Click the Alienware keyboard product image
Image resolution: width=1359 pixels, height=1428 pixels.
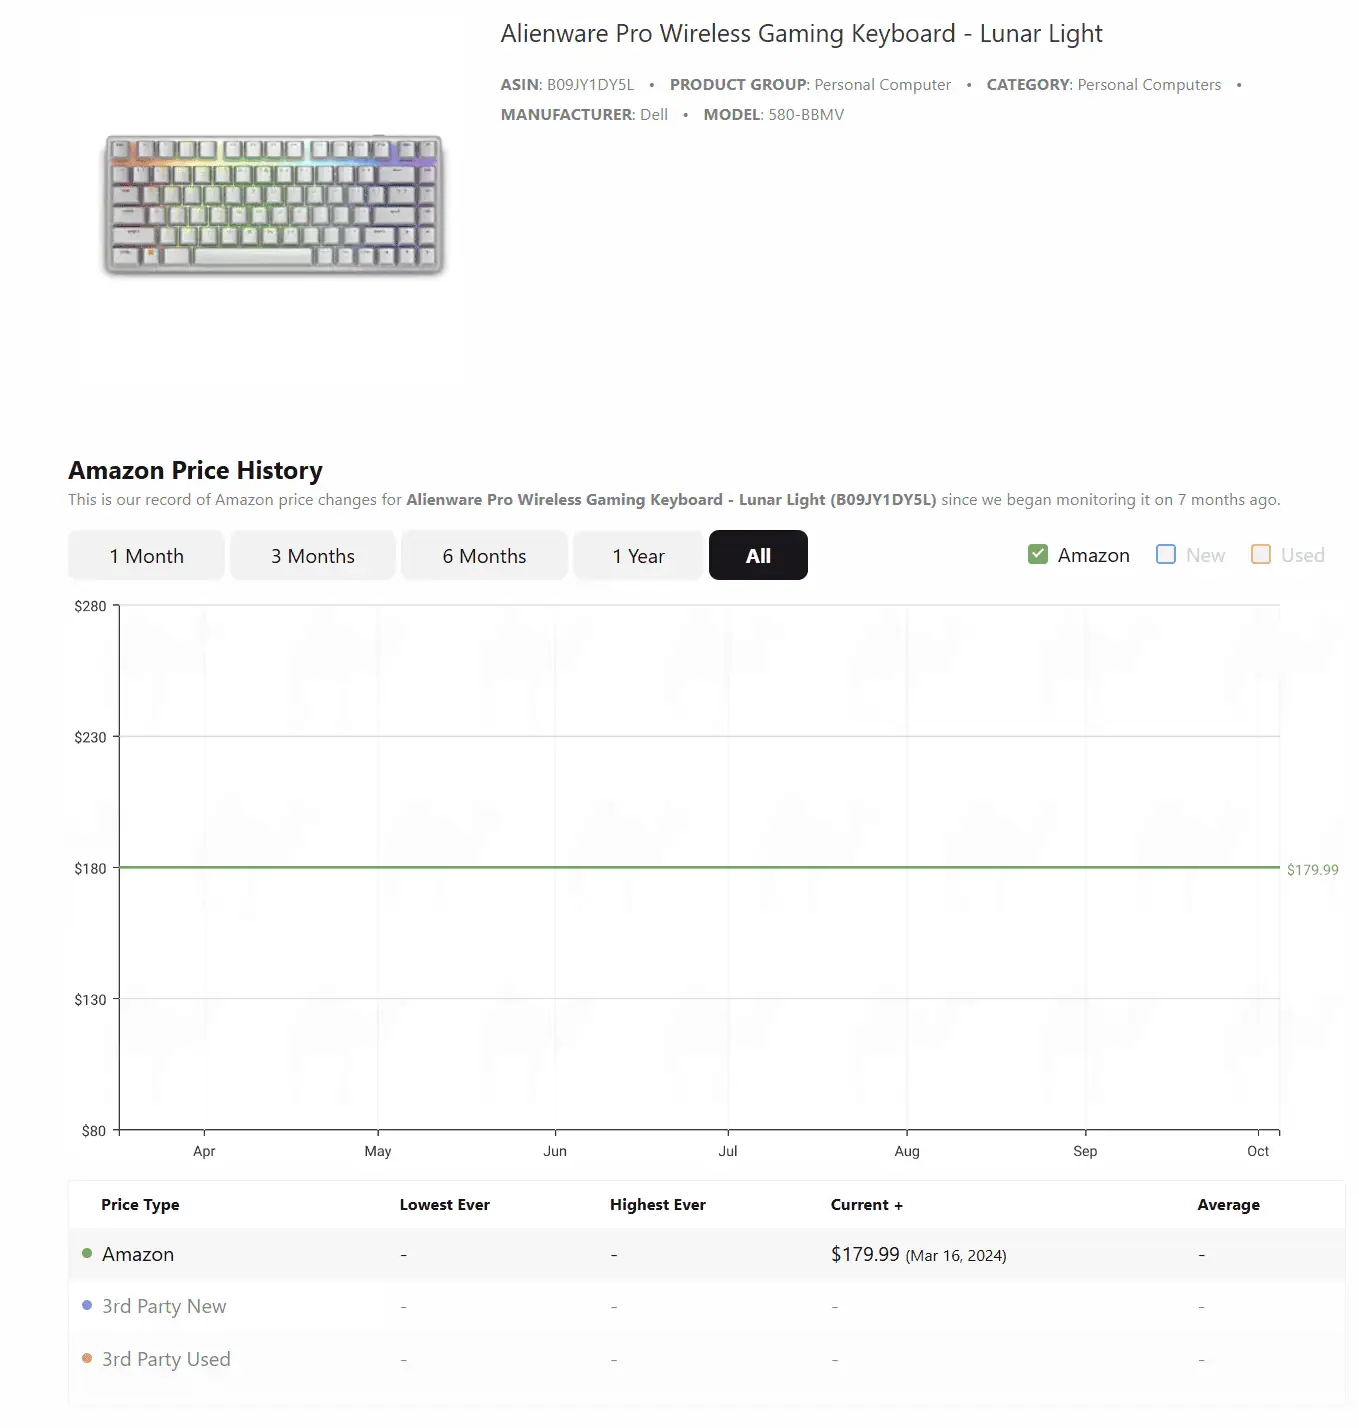273,205
